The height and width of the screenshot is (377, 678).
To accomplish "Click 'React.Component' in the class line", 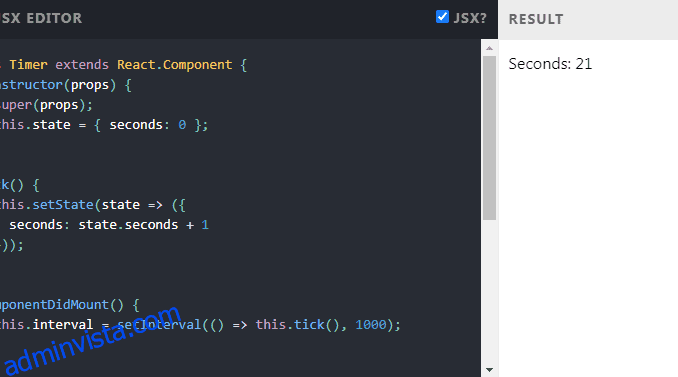I will [175, 65].
